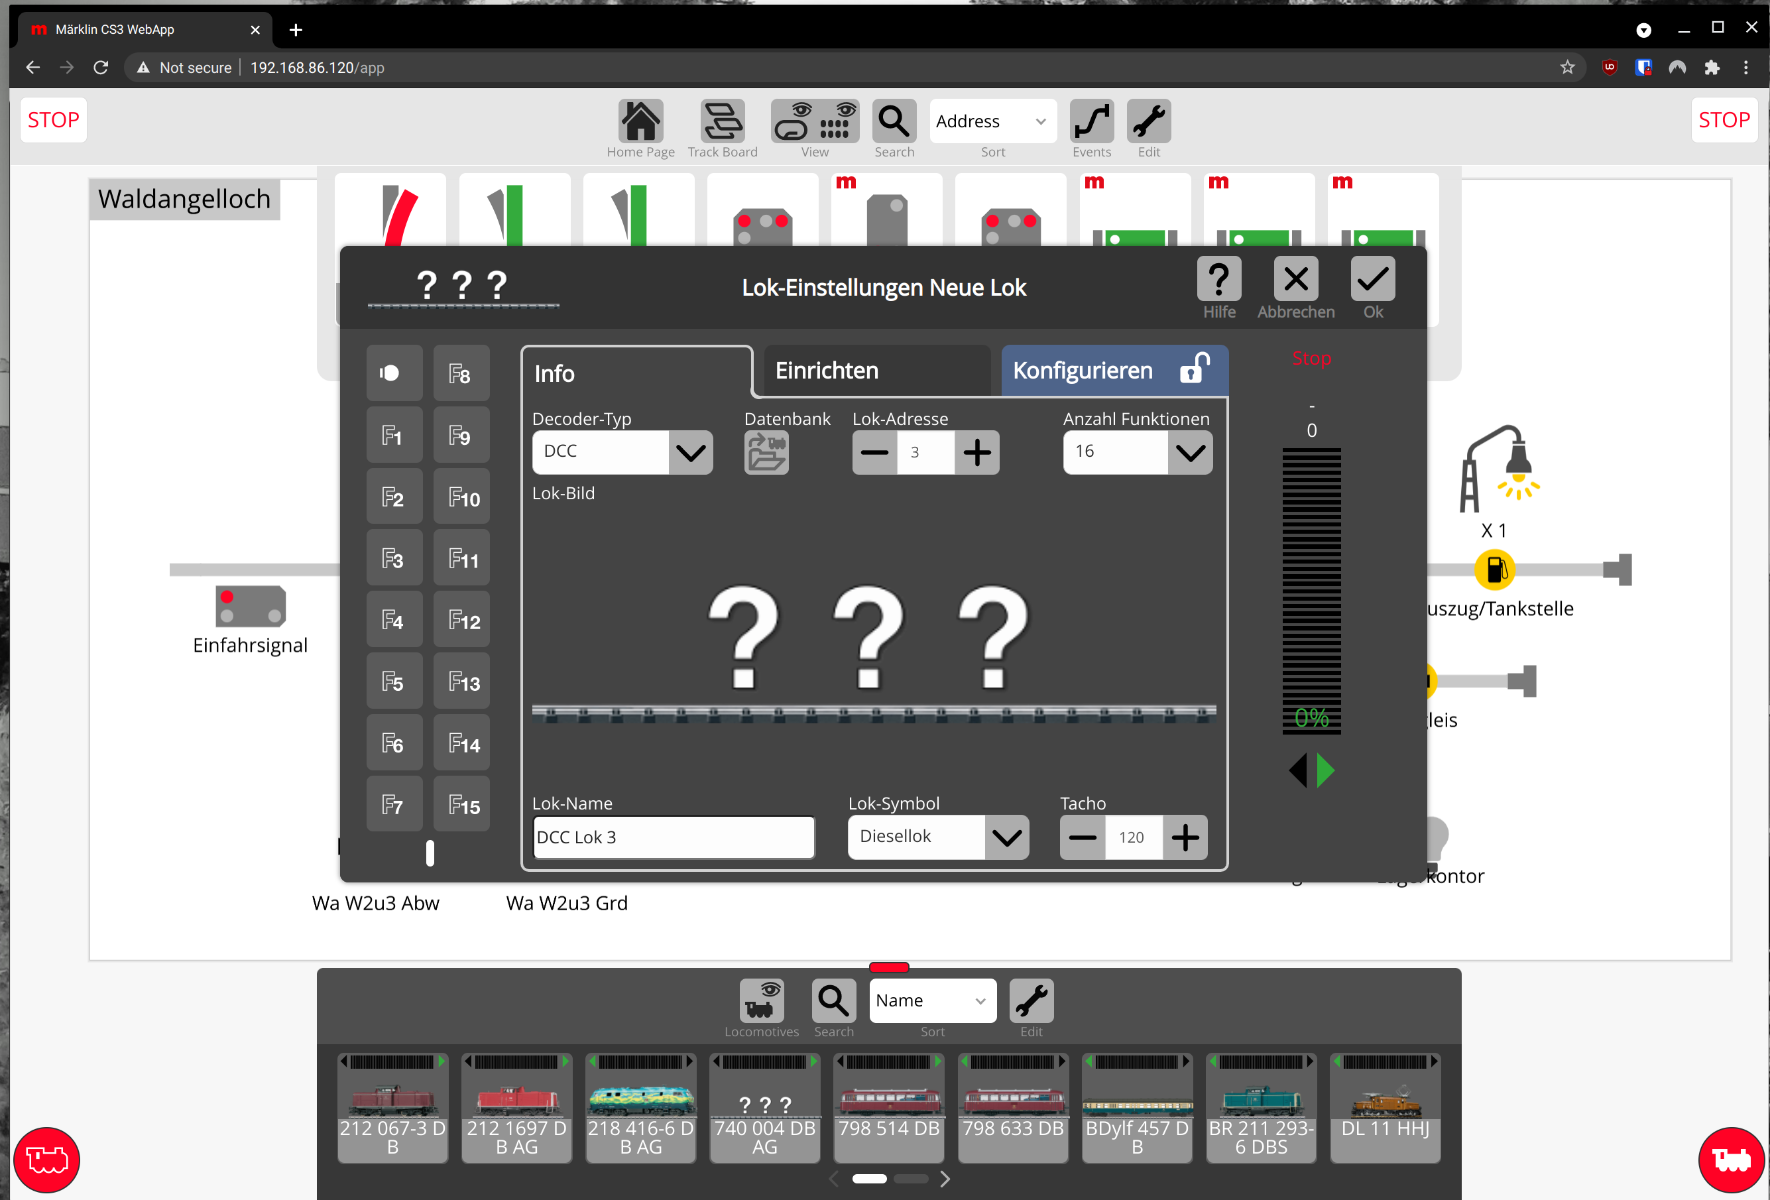Image resolution: width=1770 pixels, height=1200 pixels.
Task: Open the browser extensions puzzle icon
Action: click(x=1712, y=67)
